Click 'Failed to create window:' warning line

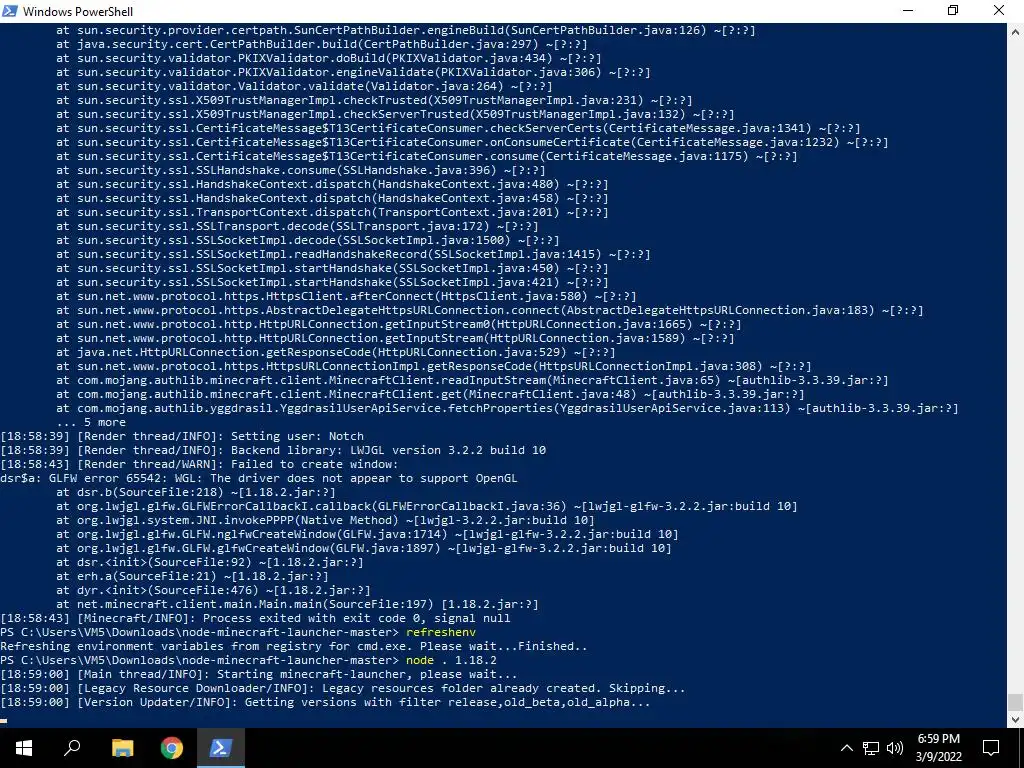(x=199, y=464)
